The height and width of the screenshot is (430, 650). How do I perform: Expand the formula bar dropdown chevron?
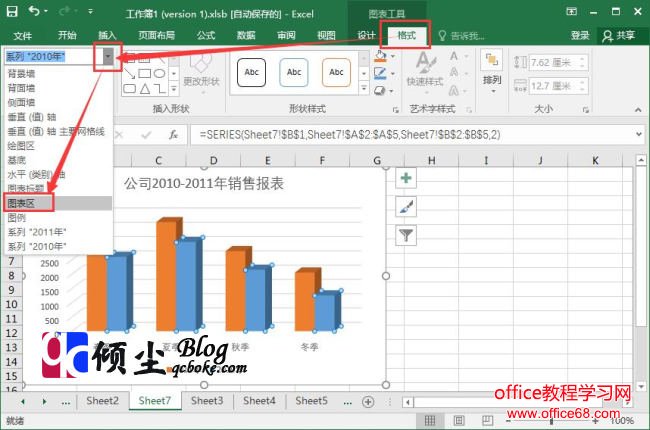(x=639, y=134)
